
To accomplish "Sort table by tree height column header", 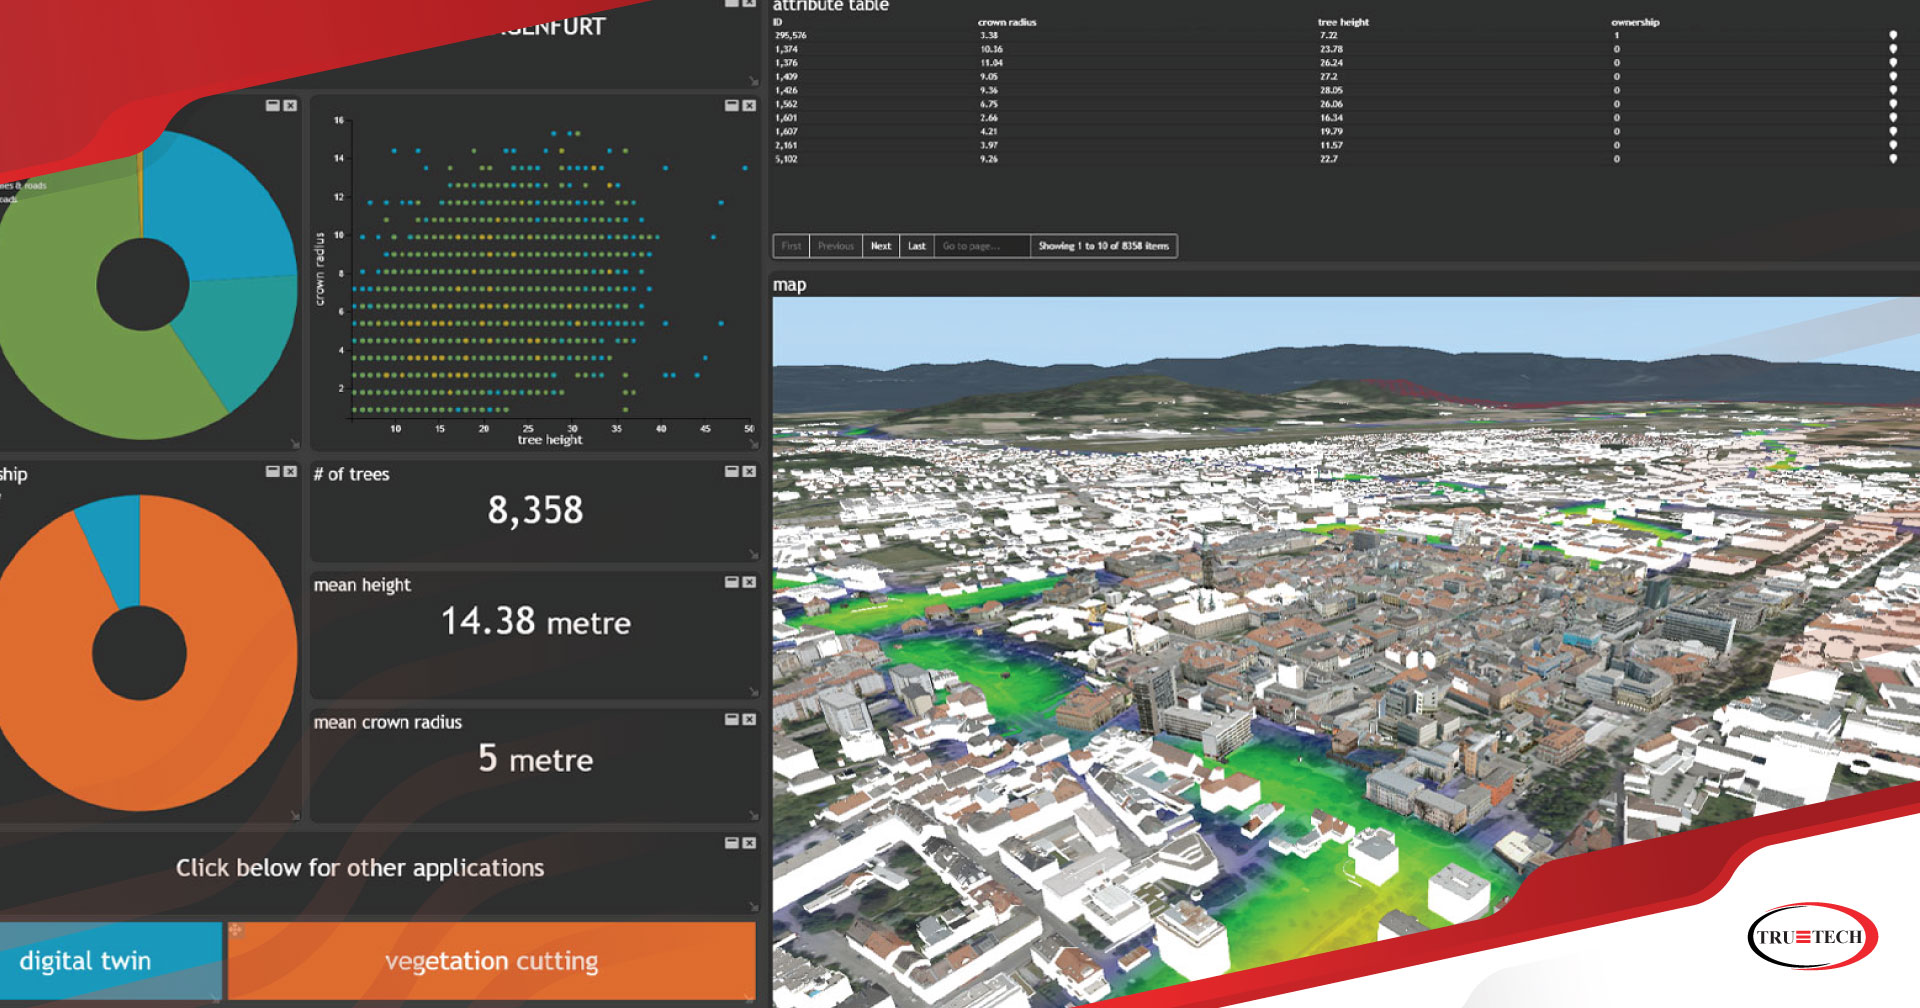I will [1343, 22].
